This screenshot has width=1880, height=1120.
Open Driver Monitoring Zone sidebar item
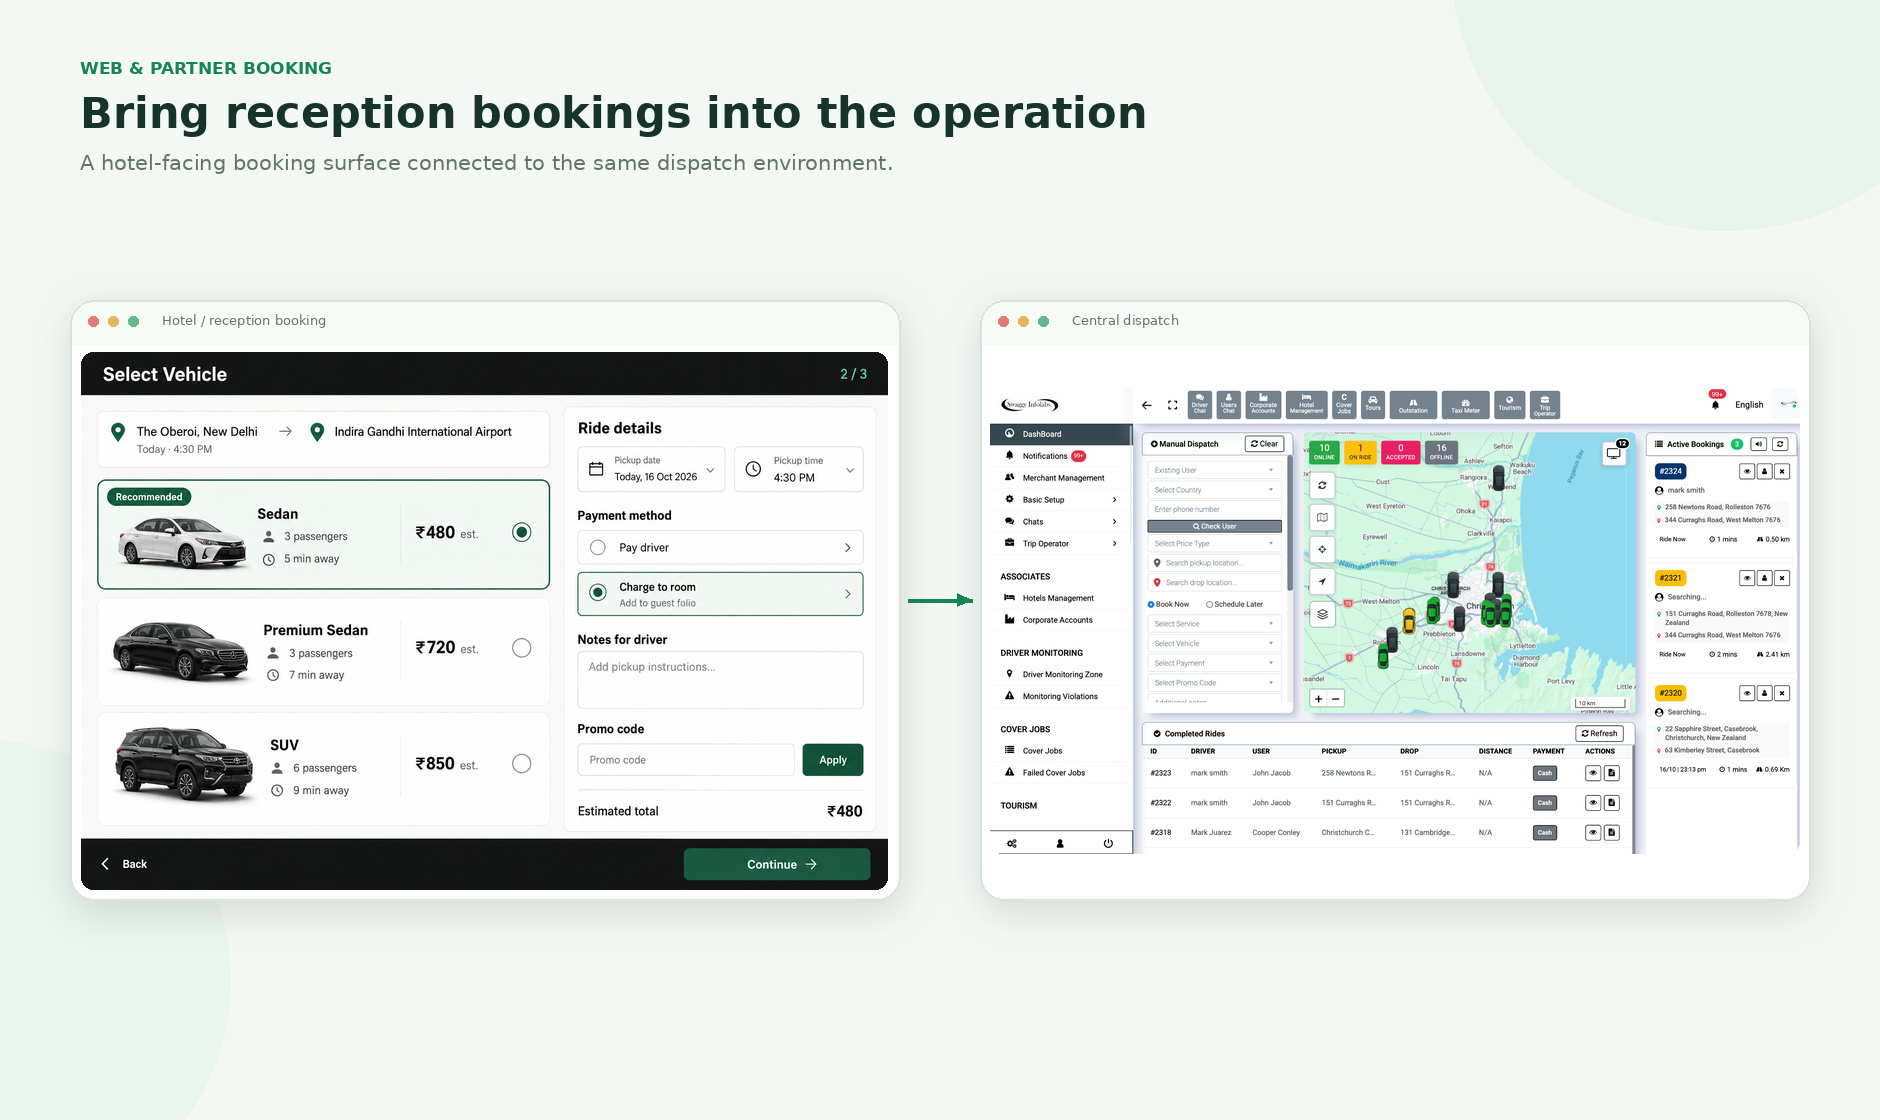click(x=1061, y=675)
